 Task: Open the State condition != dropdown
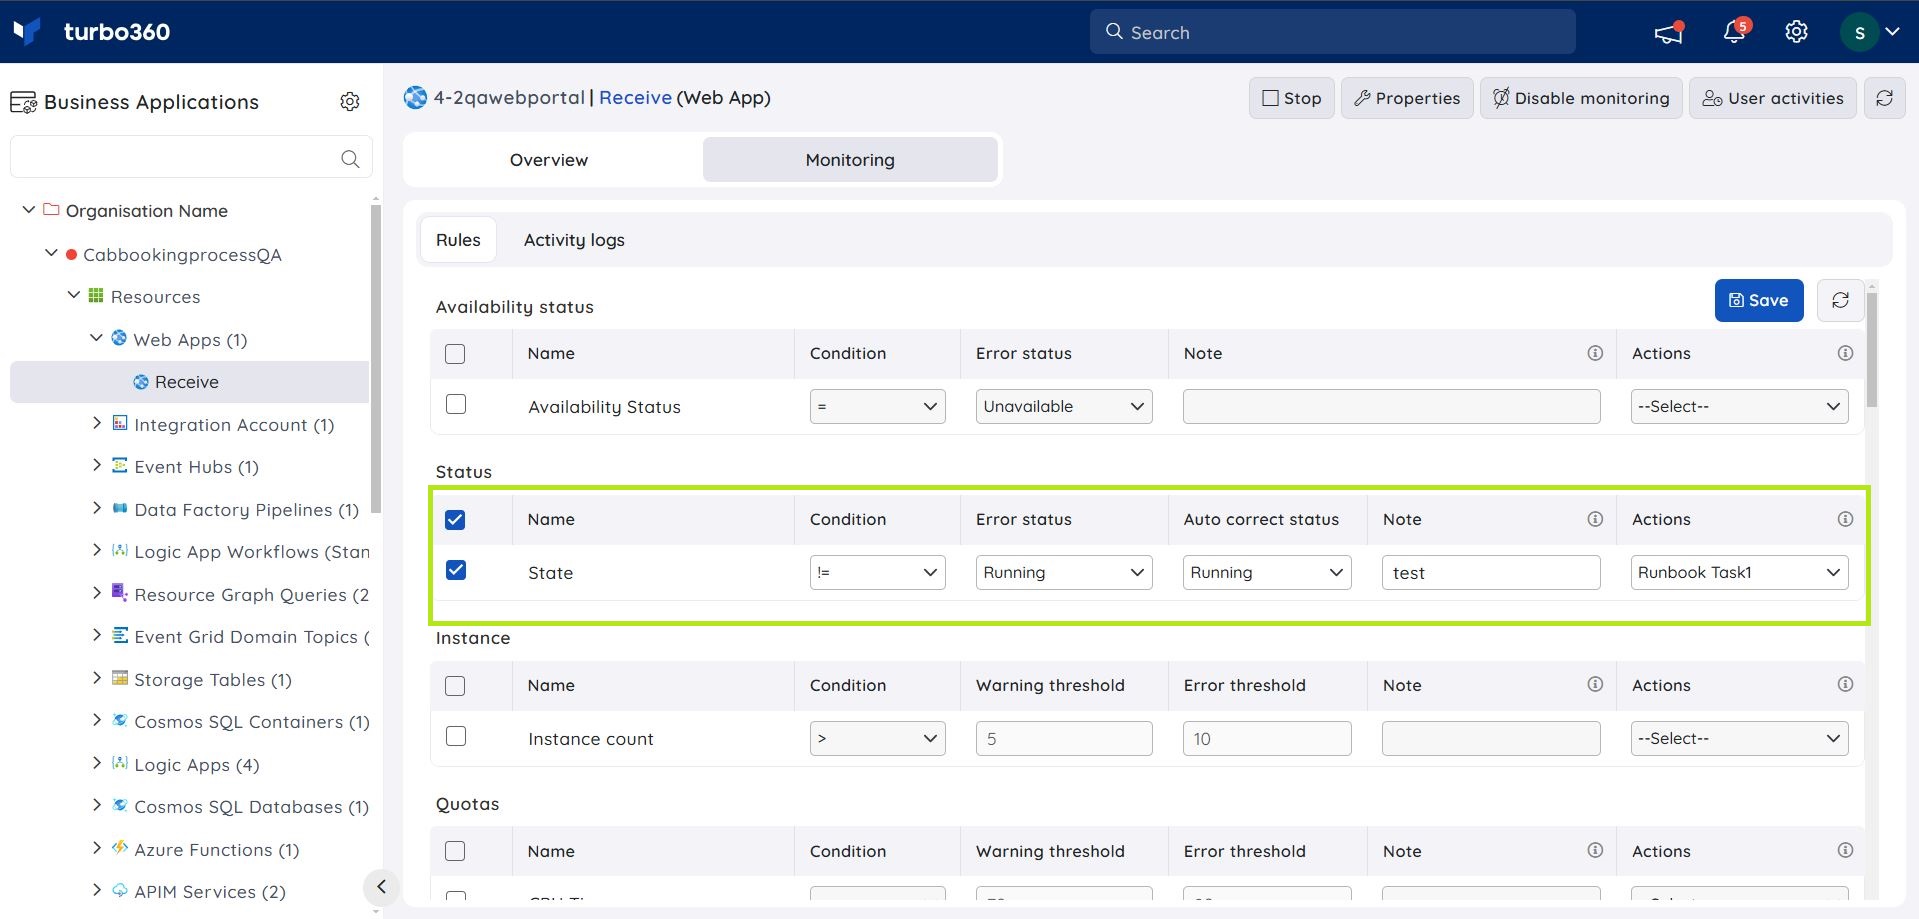(877, 572)
